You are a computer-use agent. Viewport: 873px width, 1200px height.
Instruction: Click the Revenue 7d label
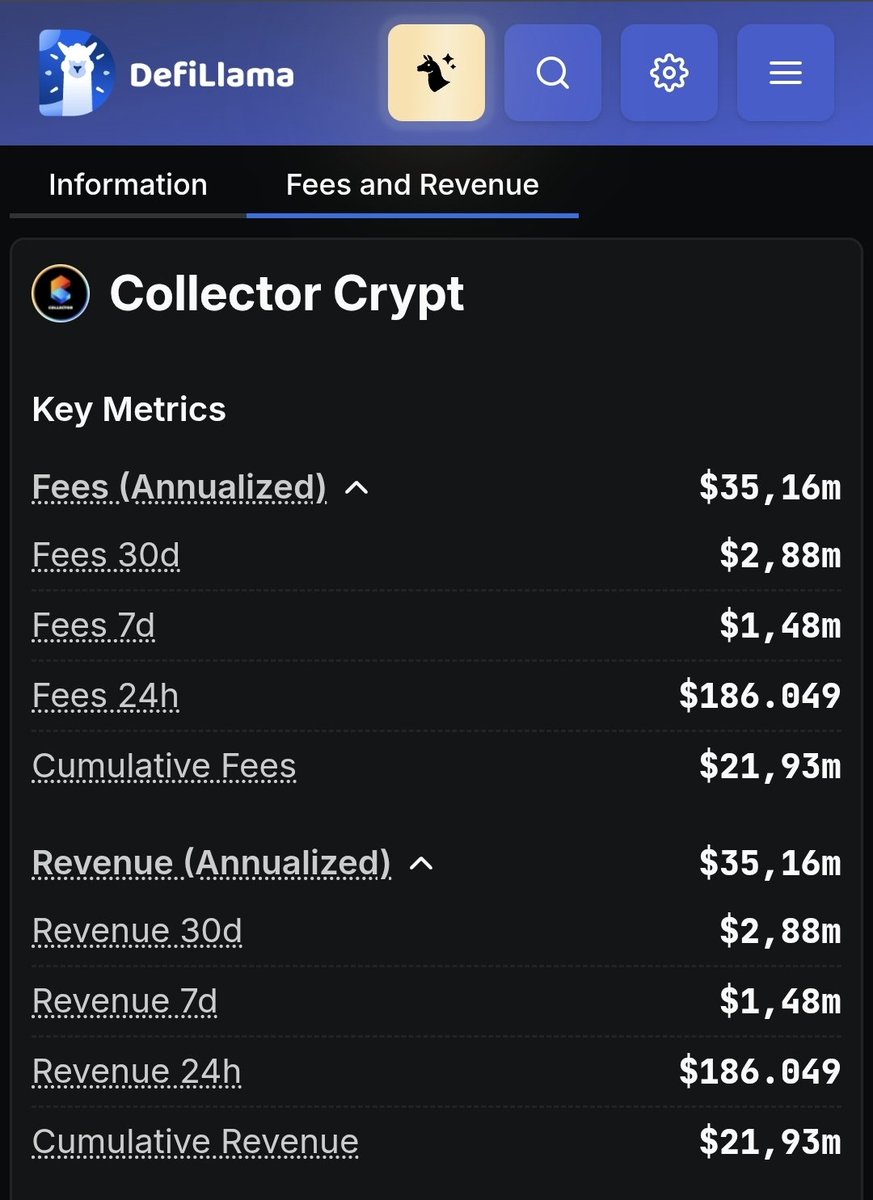[125, 1001]
